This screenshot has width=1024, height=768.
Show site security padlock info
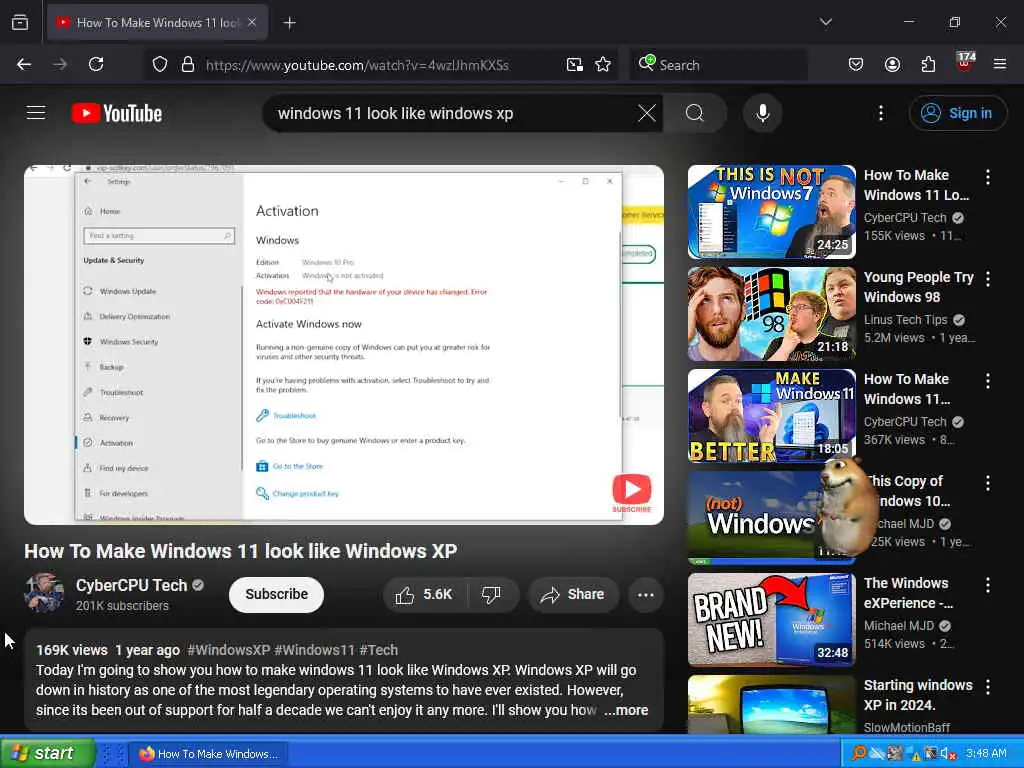tap(188, 64)
